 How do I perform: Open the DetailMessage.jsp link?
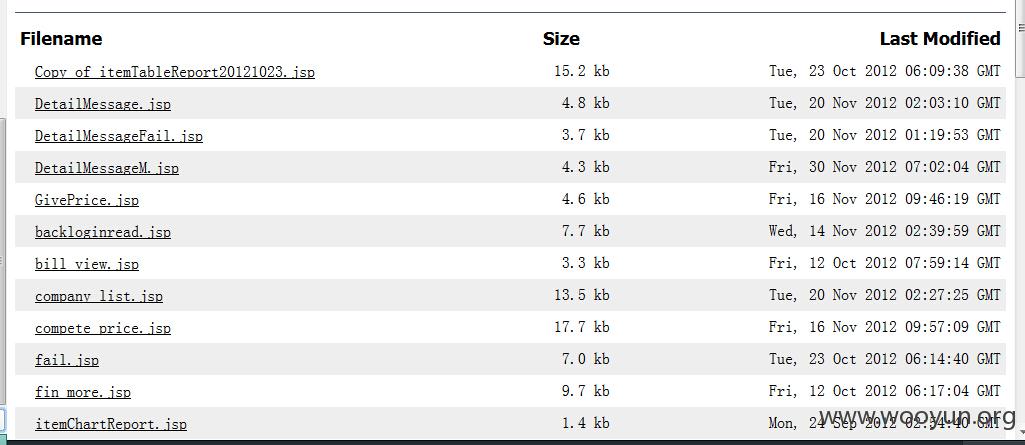click(103, 104)
